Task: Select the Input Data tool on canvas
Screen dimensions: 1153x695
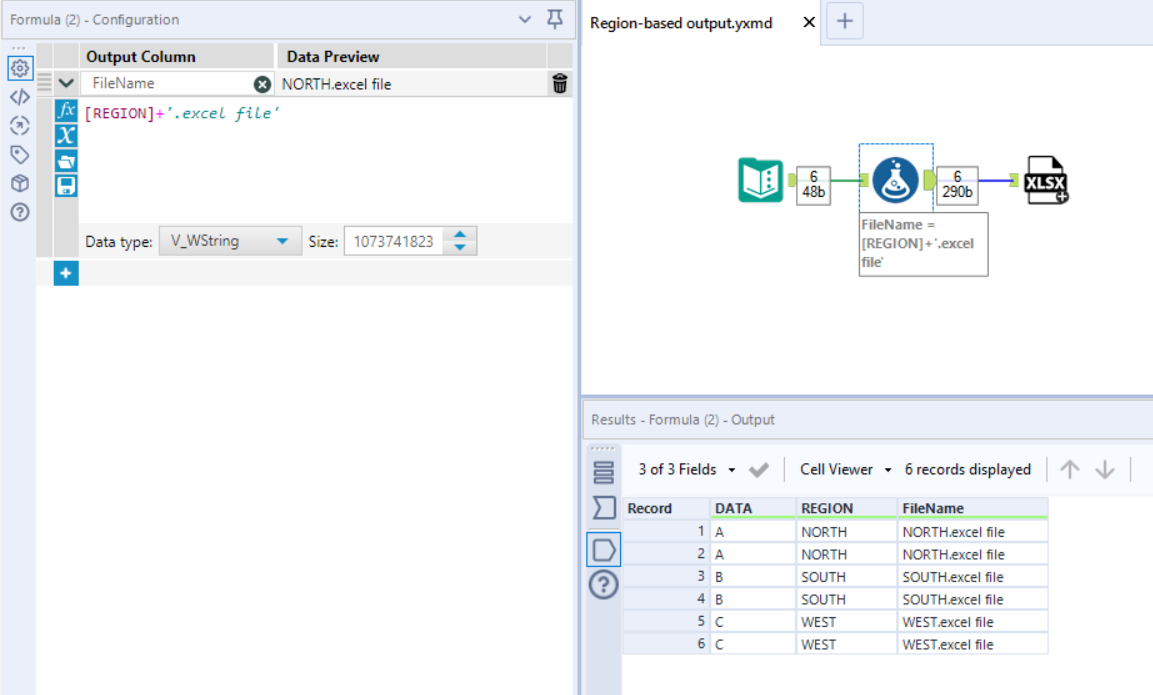Action: (761, 183)
